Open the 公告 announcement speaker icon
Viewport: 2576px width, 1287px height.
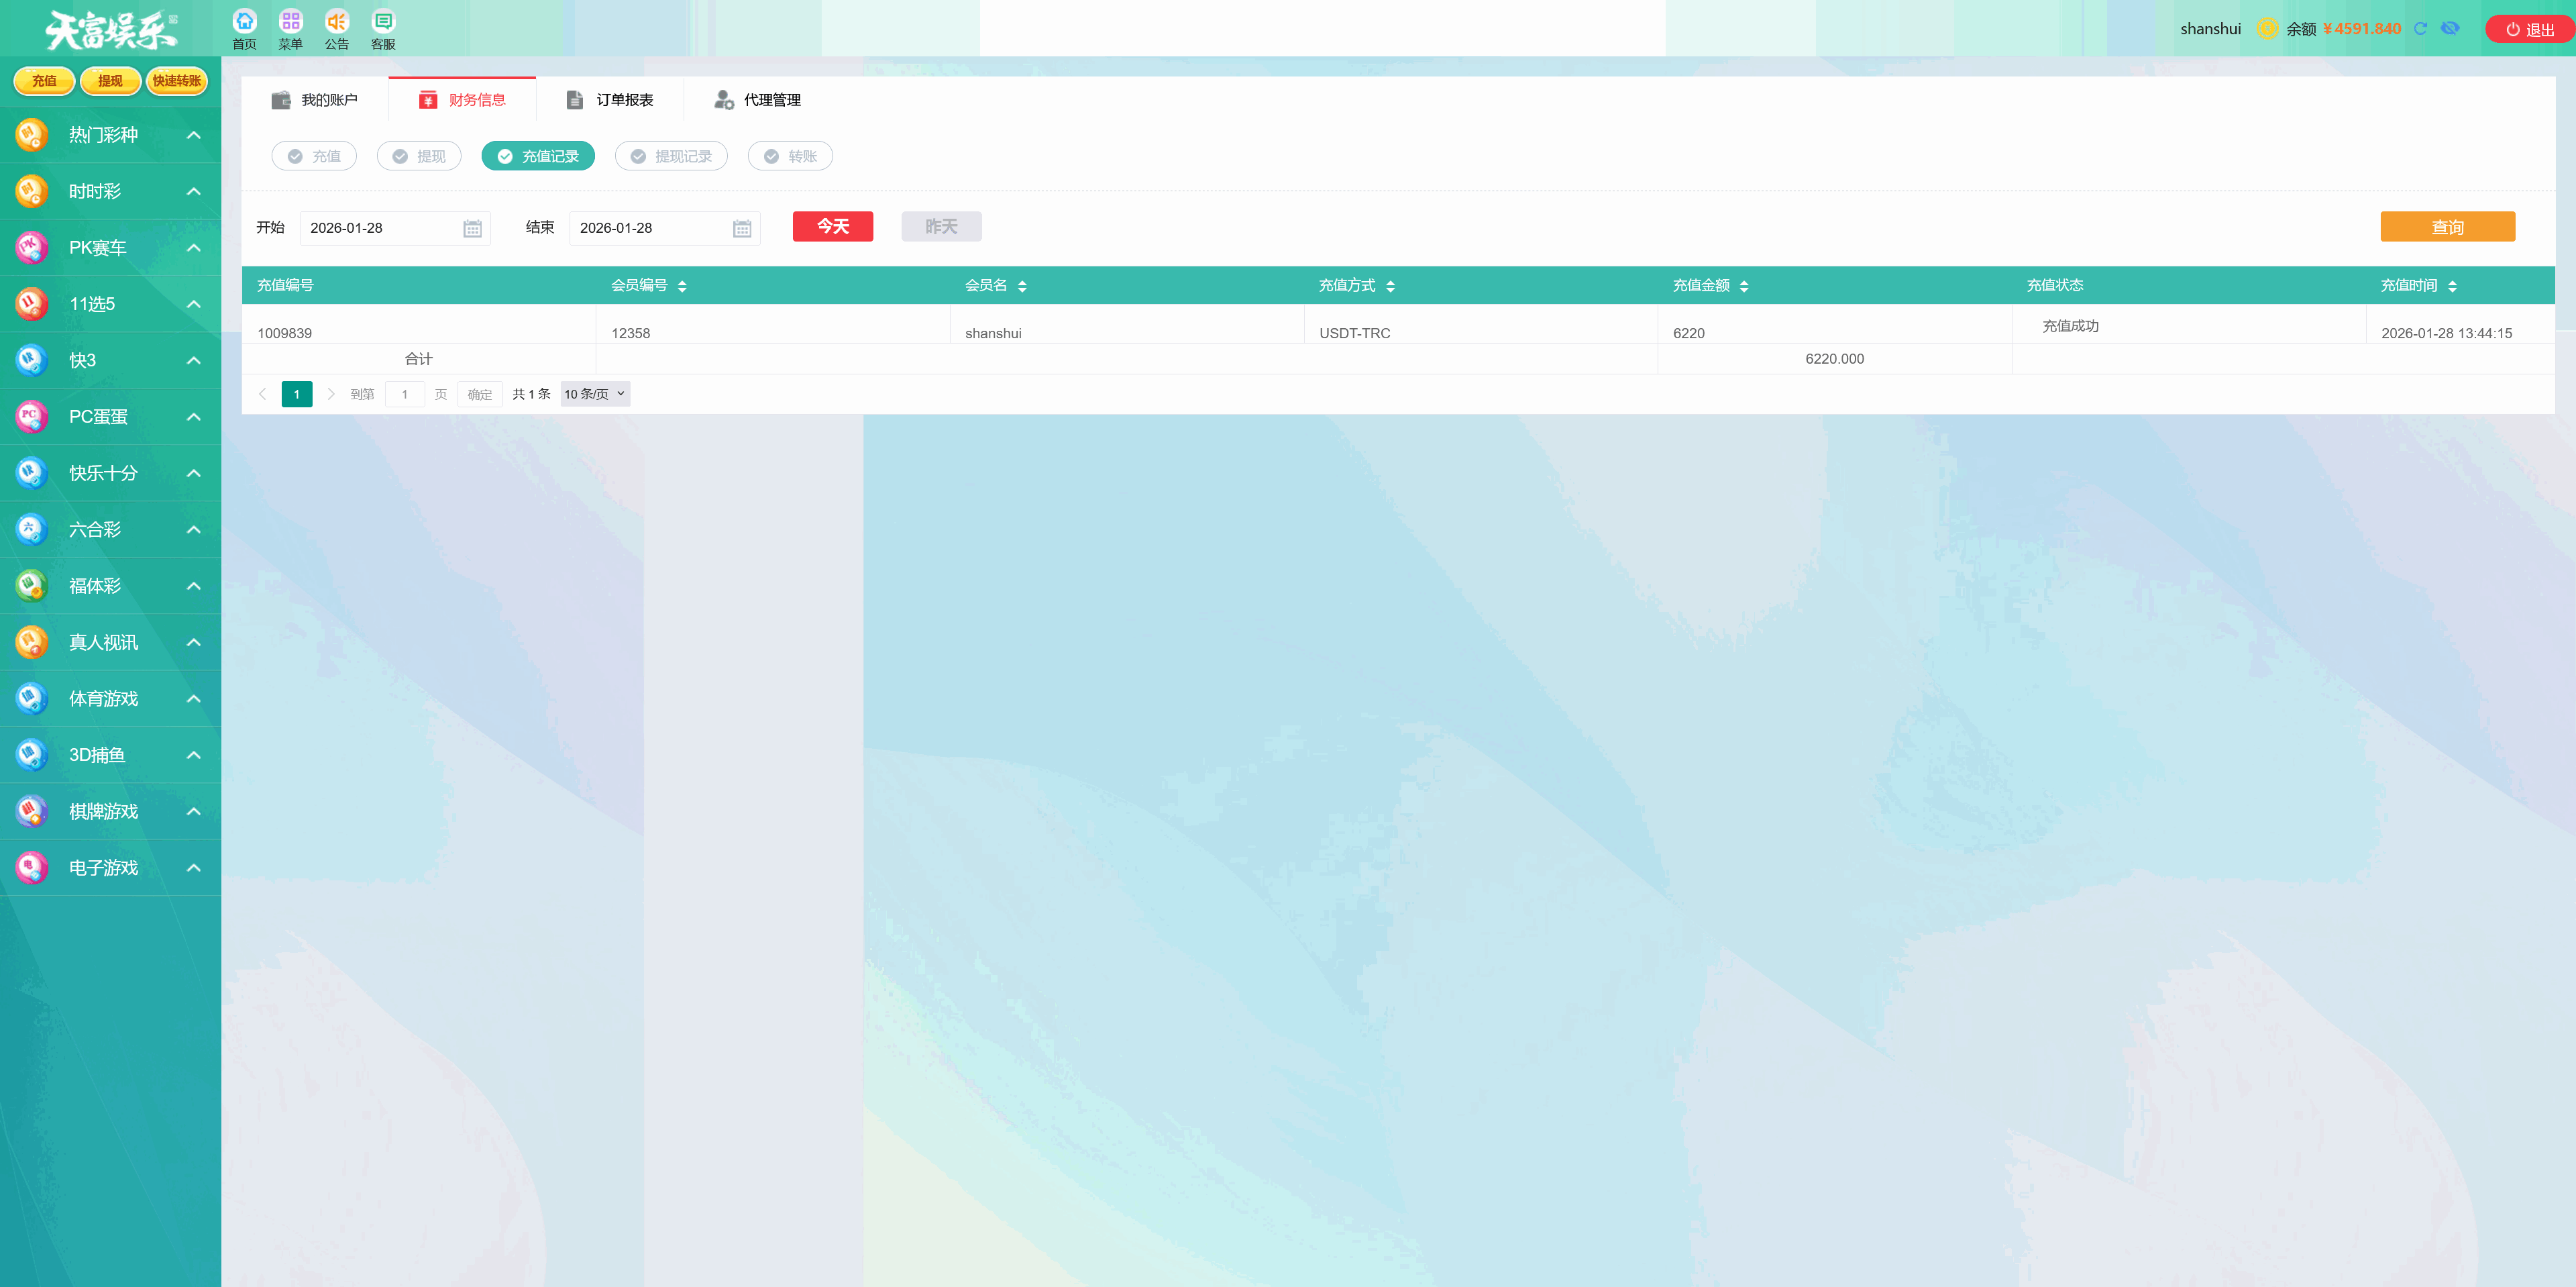click(x=337, y=22)
